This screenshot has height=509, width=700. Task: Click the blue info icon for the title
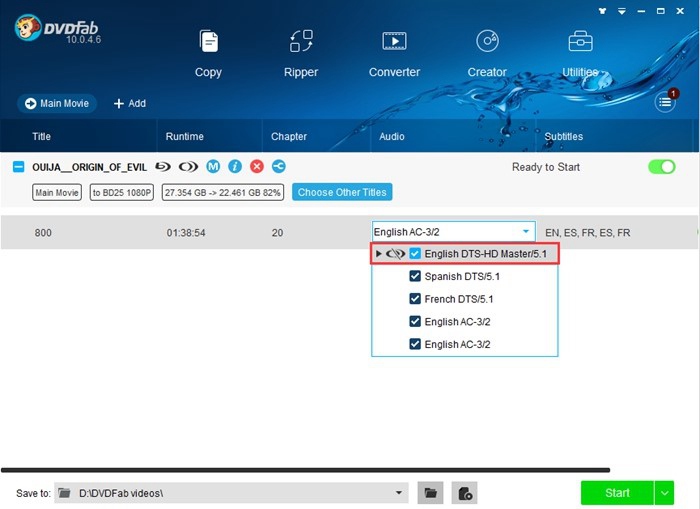tap(235, 167)
